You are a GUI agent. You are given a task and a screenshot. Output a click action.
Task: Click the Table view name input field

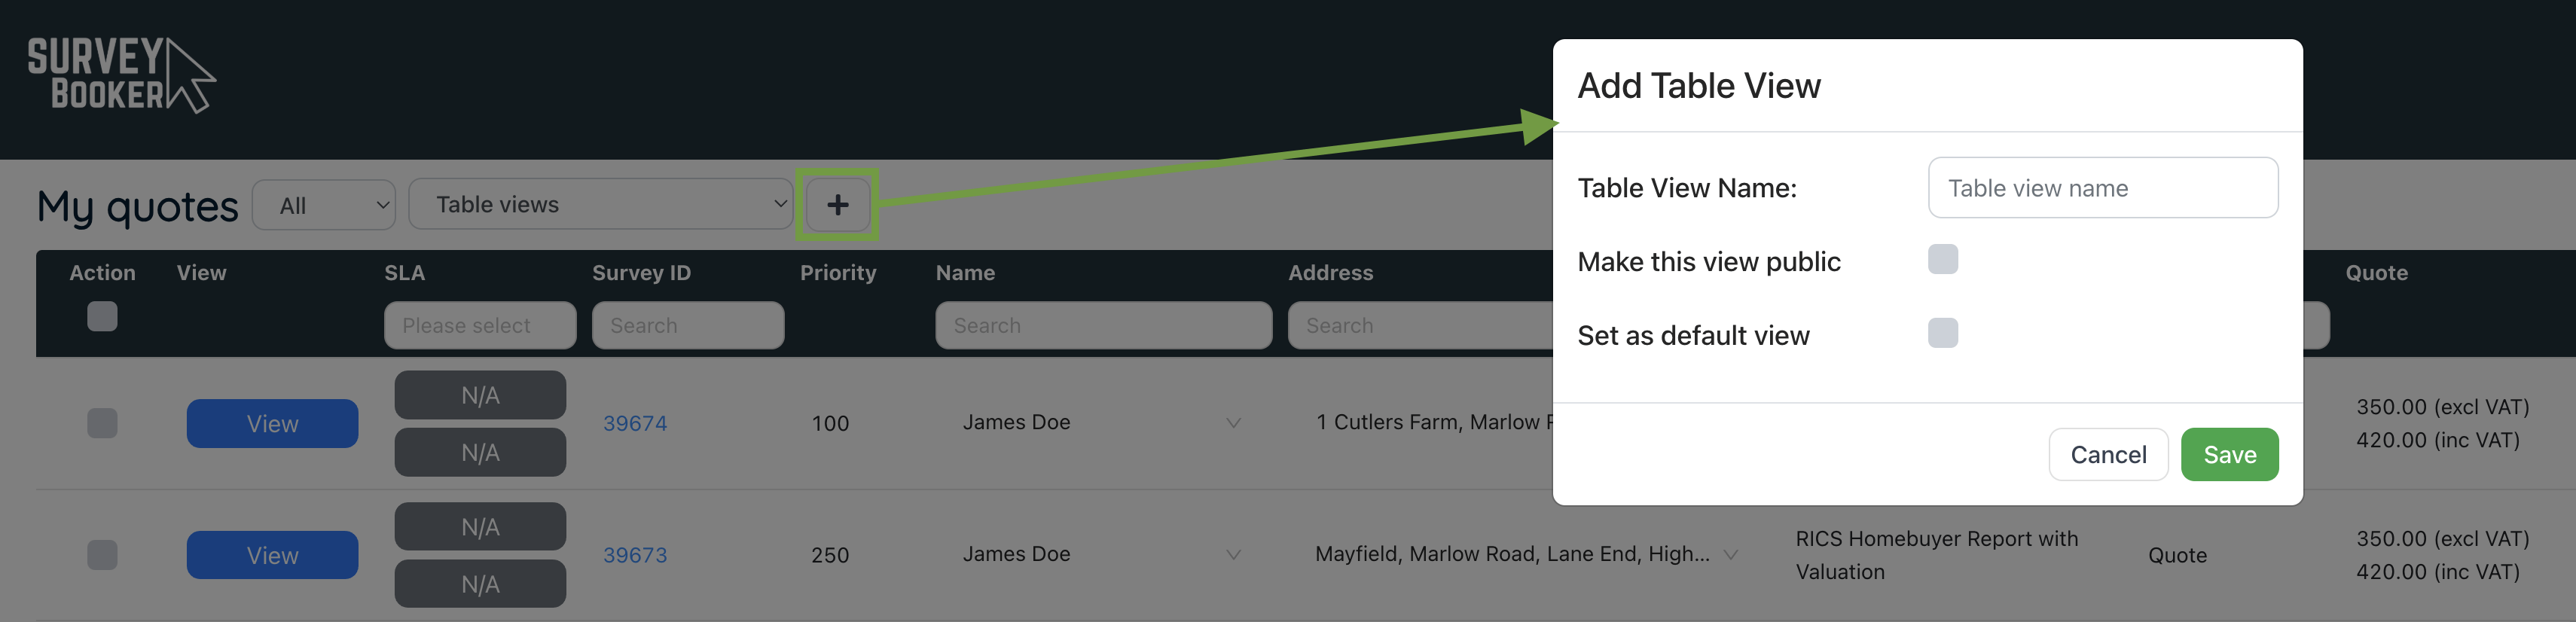click(x=2102, y=188)
